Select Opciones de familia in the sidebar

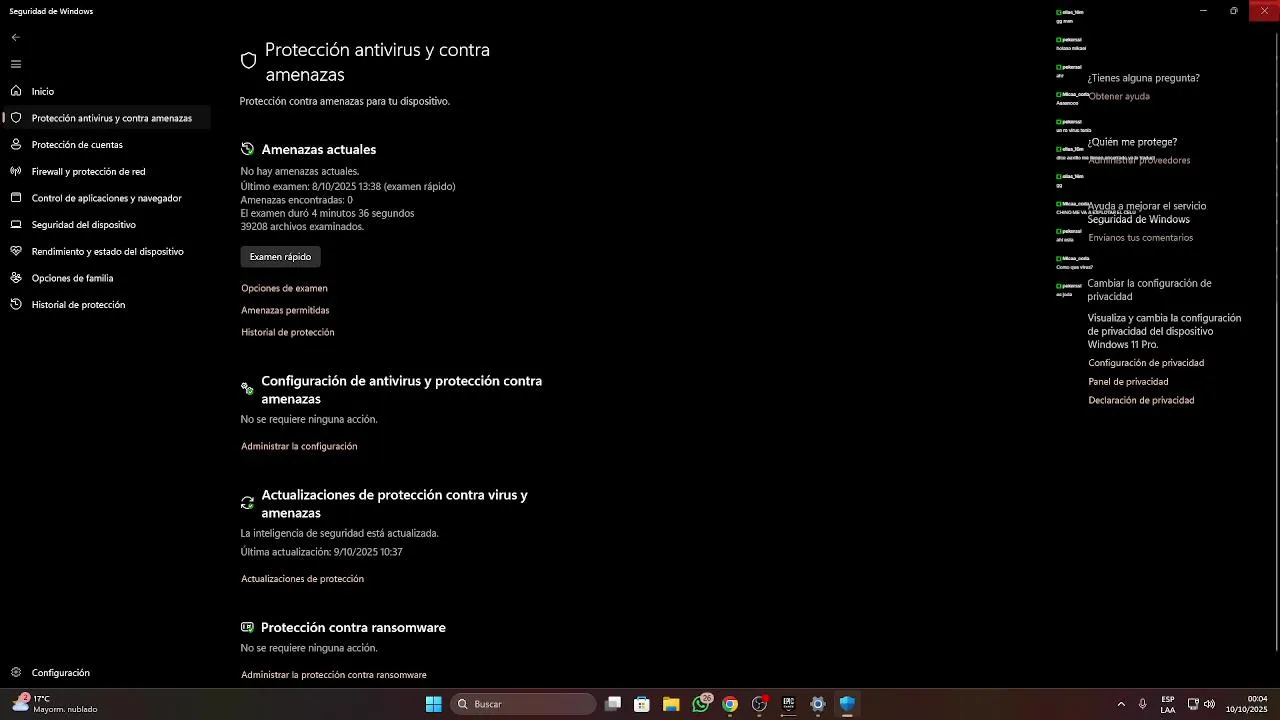[x=72, y=278]
